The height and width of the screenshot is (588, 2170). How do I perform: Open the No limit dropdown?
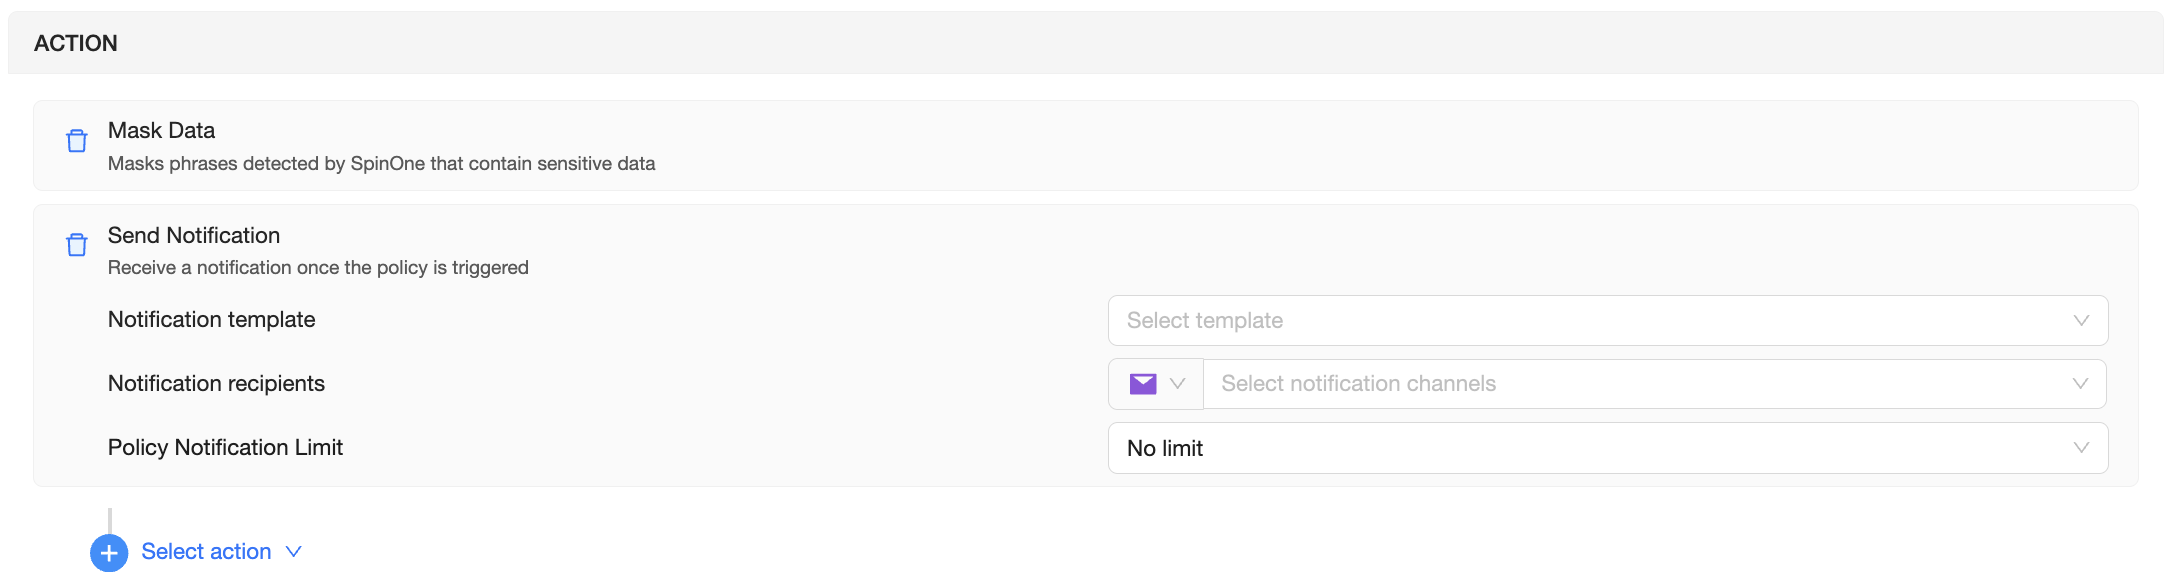coord(1590,448)
